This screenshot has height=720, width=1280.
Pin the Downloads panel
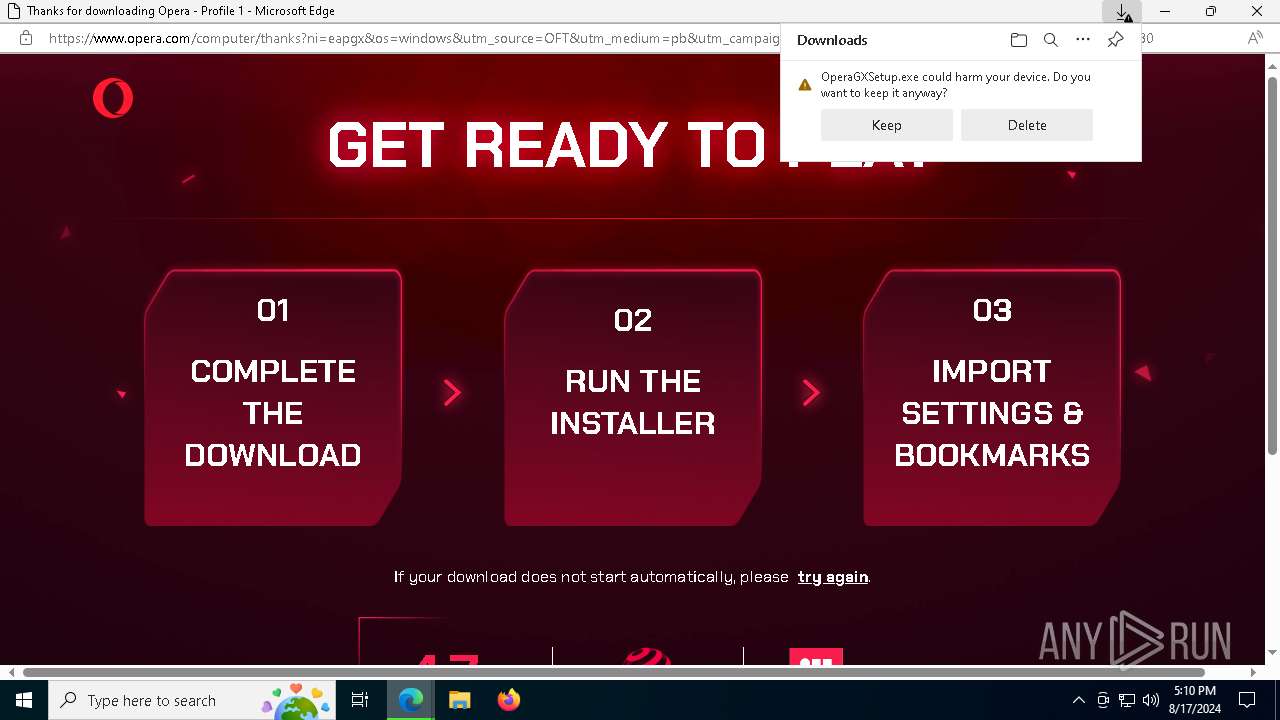click(1115, 40)
